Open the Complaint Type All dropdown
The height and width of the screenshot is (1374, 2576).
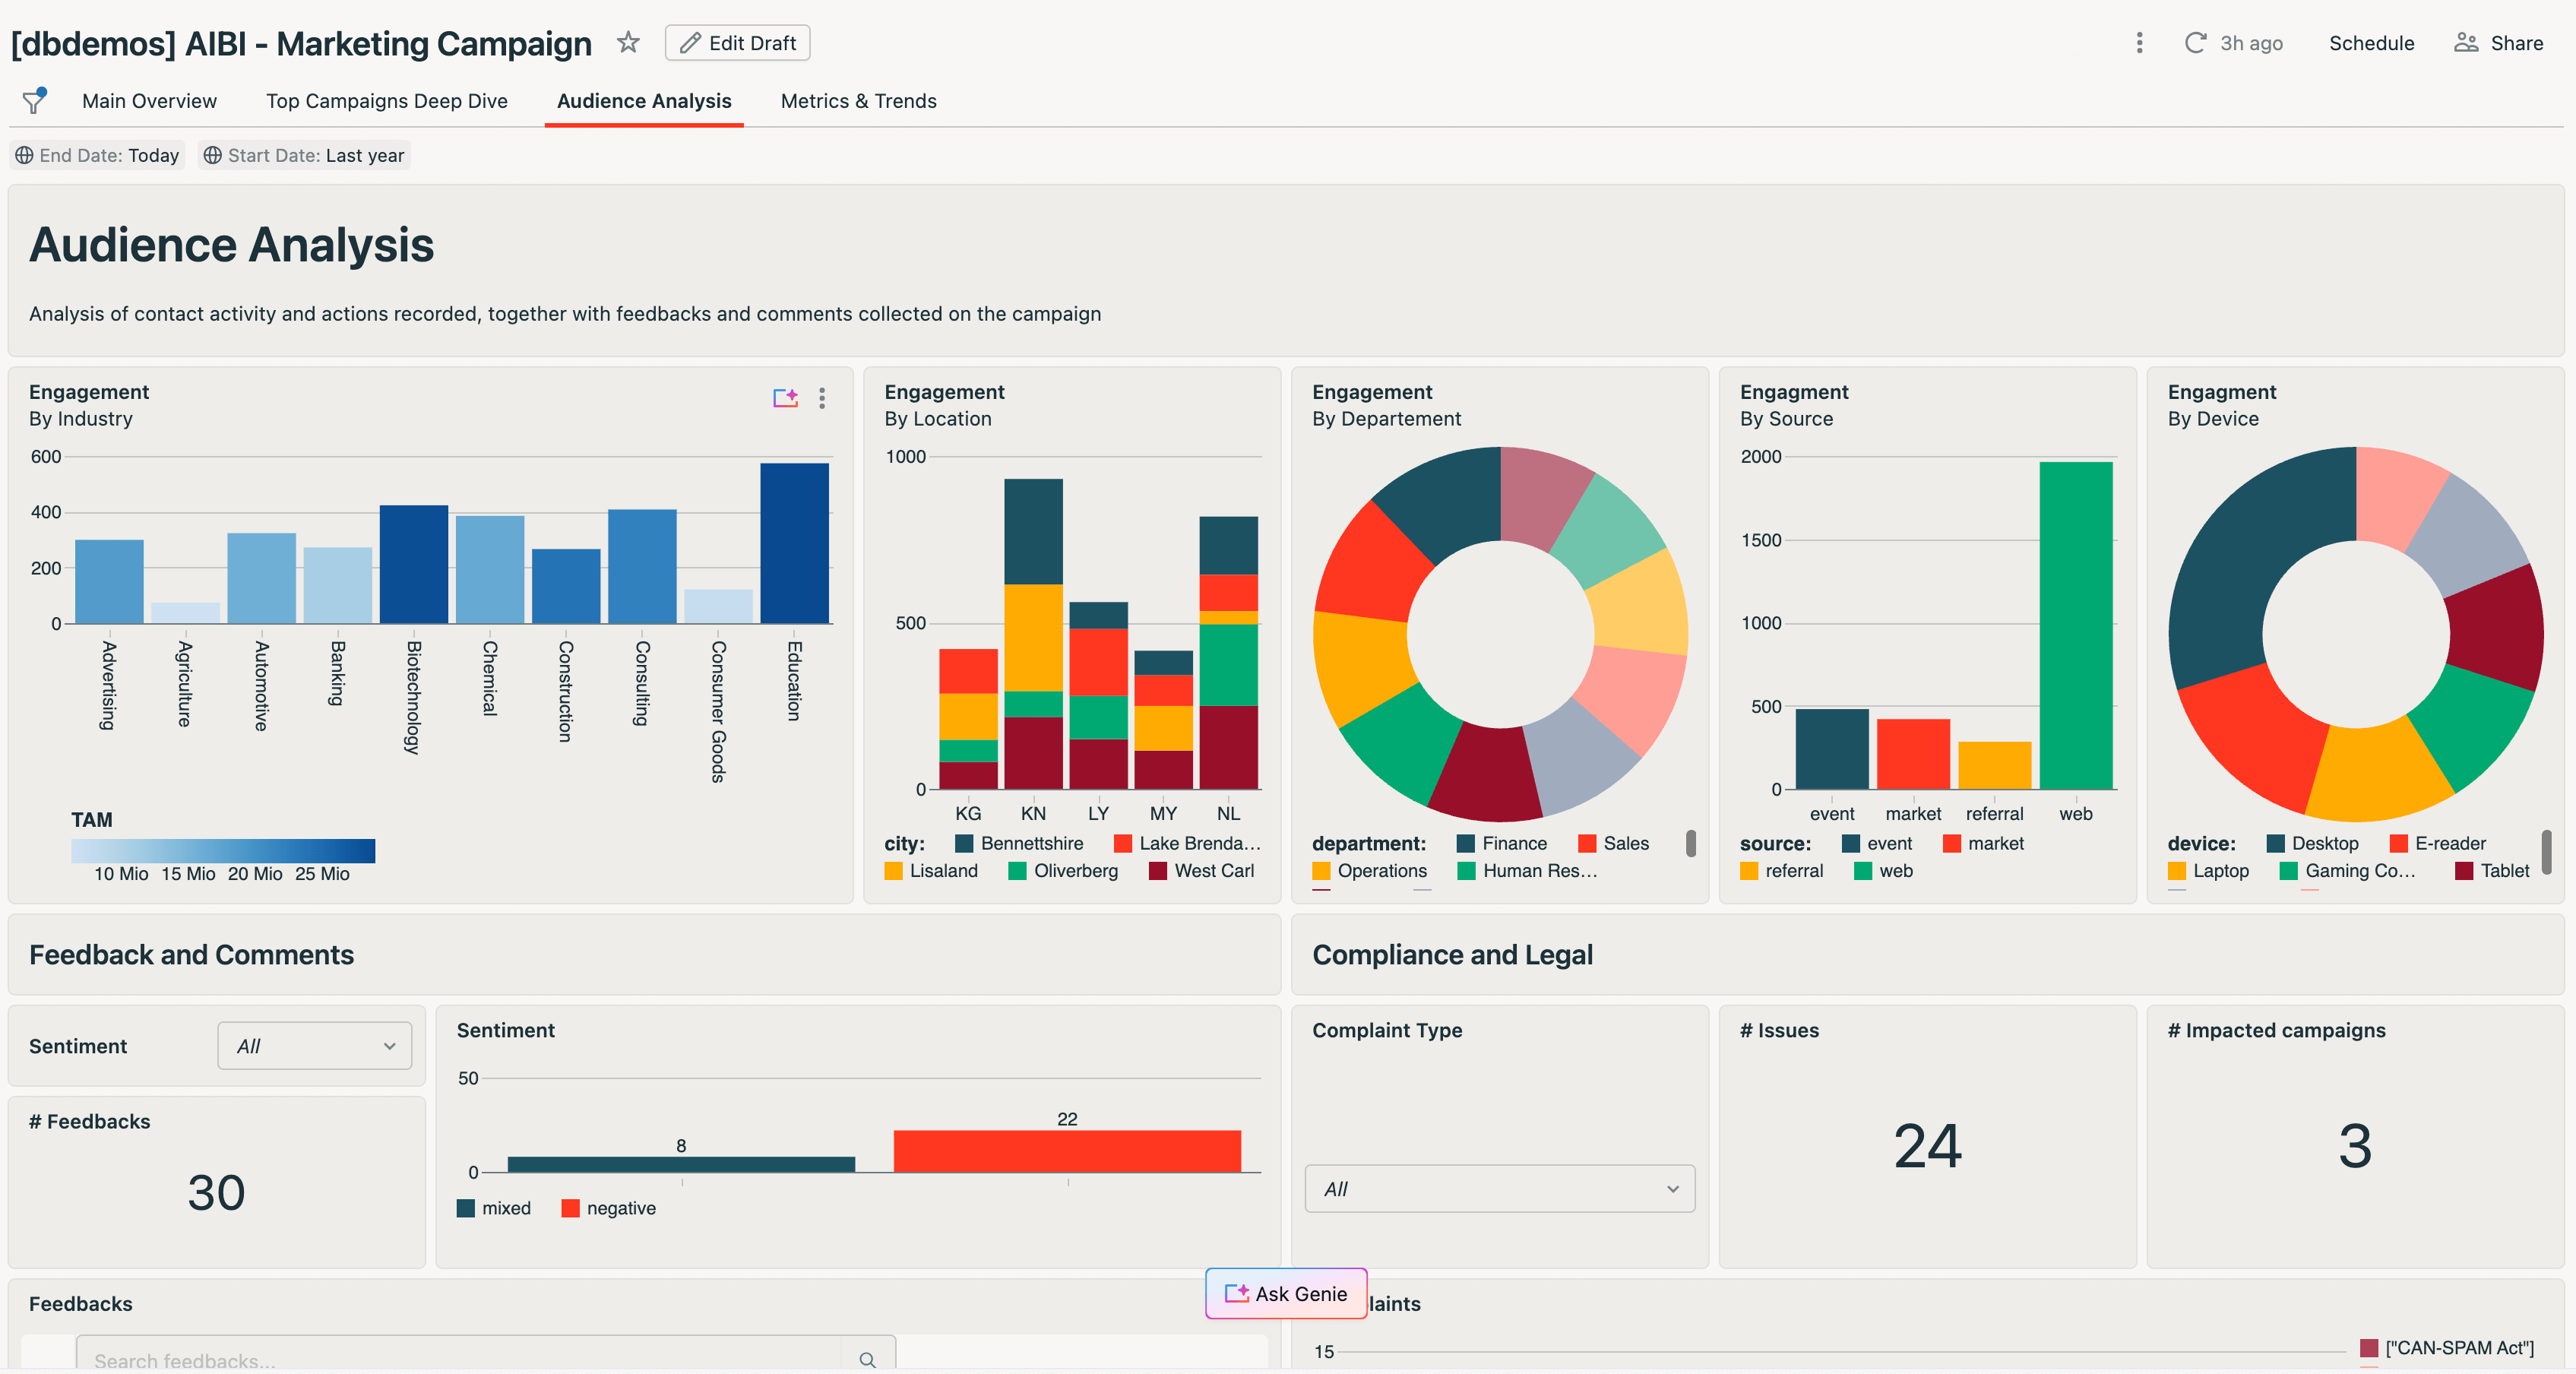pyautogui.click(x=1498, y=1189)
